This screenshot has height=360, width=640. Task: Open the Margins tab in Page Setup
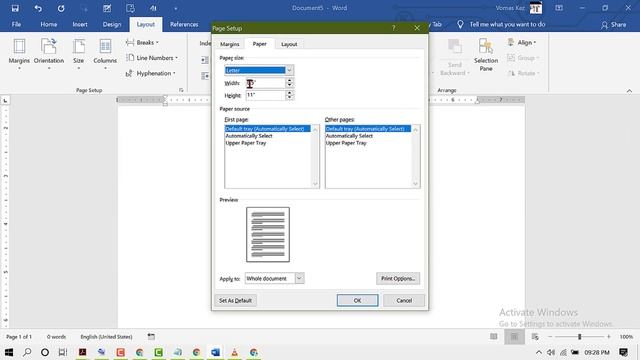pyautogui.click(x=230, y=44)
